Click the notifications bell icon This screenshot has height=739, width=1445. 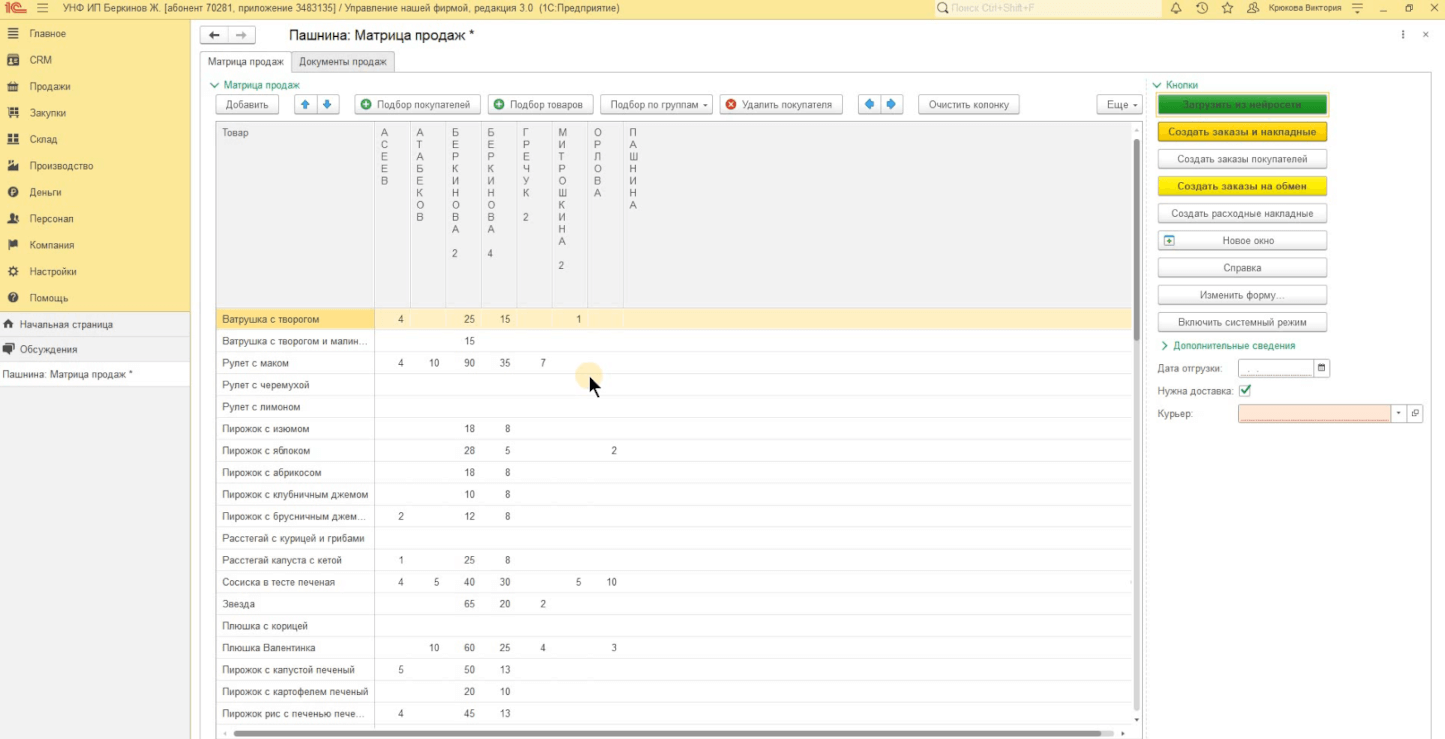point(1176,8)
